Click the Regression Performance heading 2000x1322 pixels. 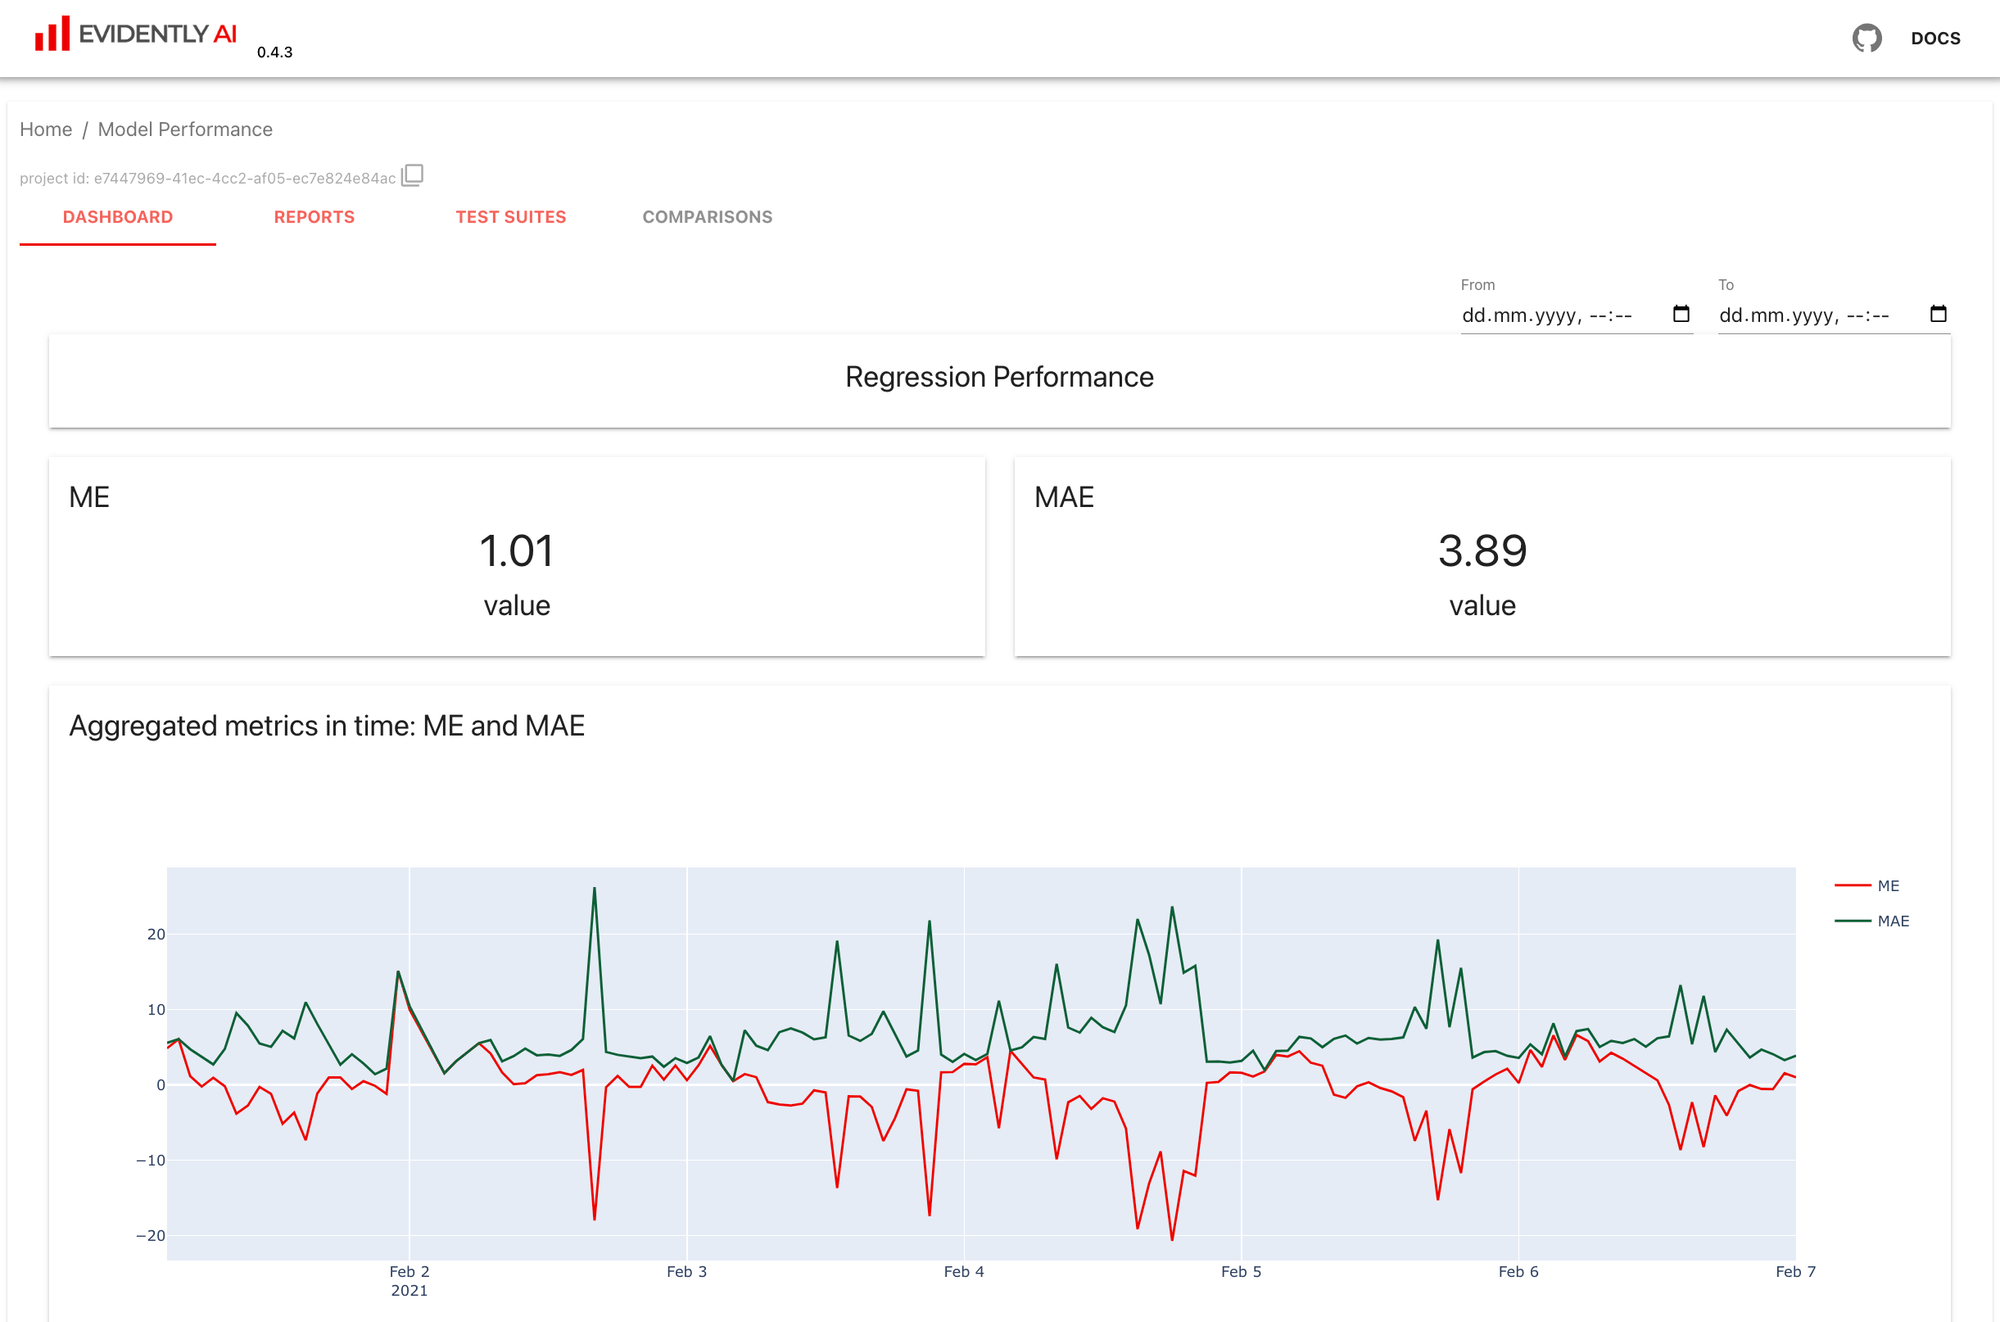click(x=999, y=377)
